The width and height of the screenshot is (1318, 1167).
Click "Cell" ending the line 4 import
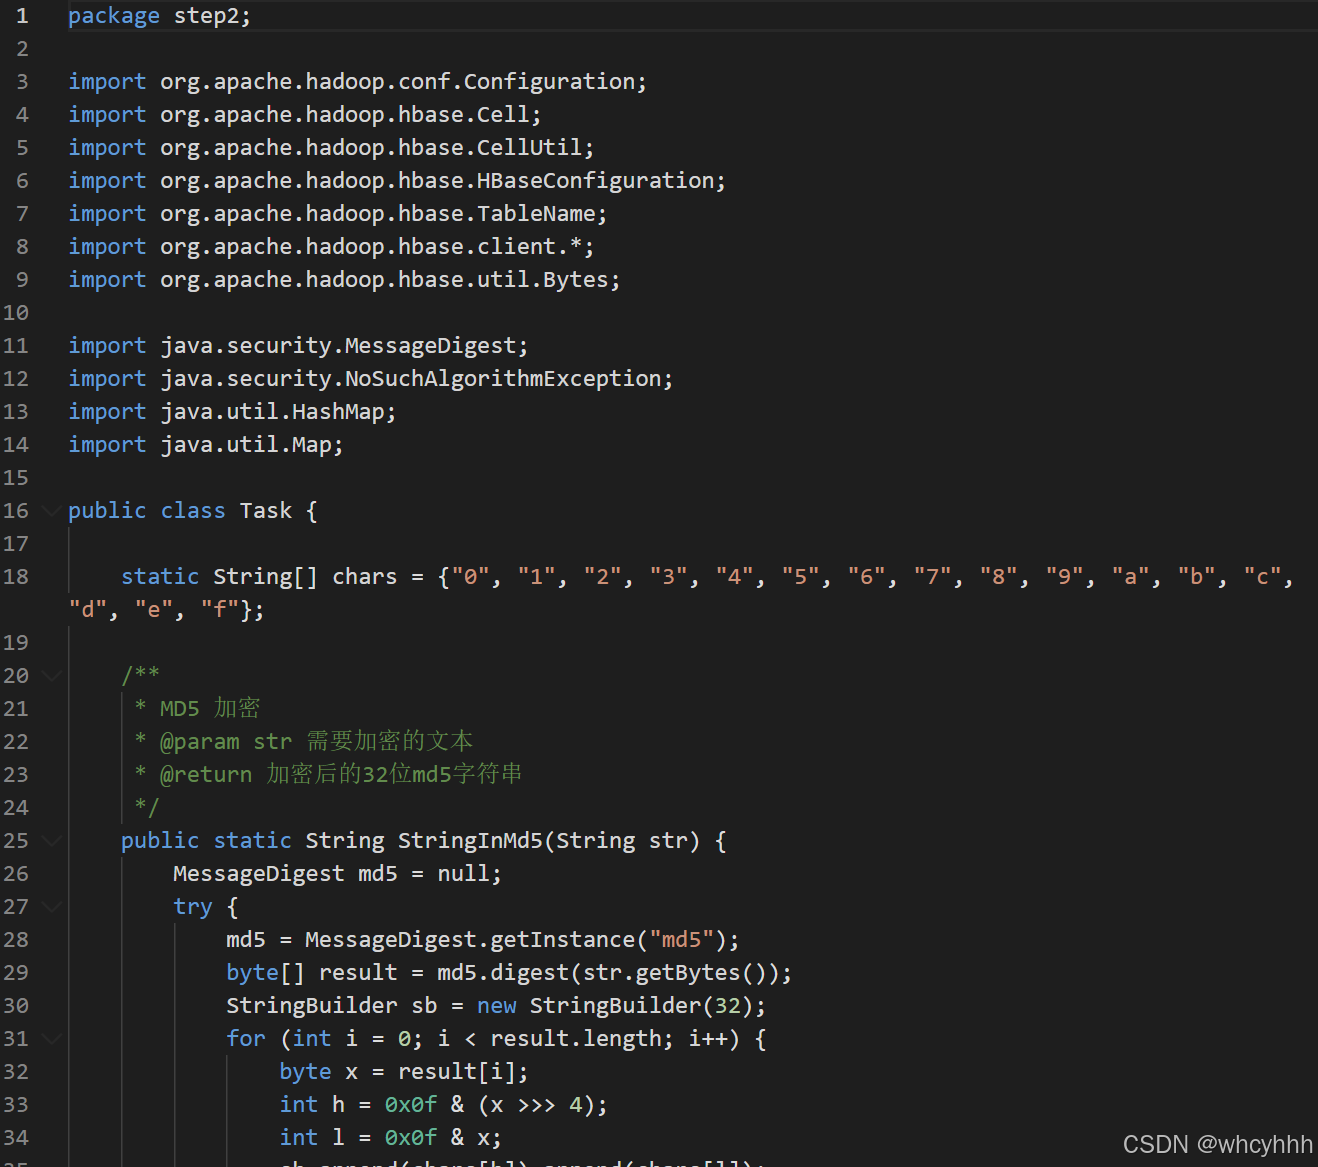pyautogui.click(x=503, y=115)
